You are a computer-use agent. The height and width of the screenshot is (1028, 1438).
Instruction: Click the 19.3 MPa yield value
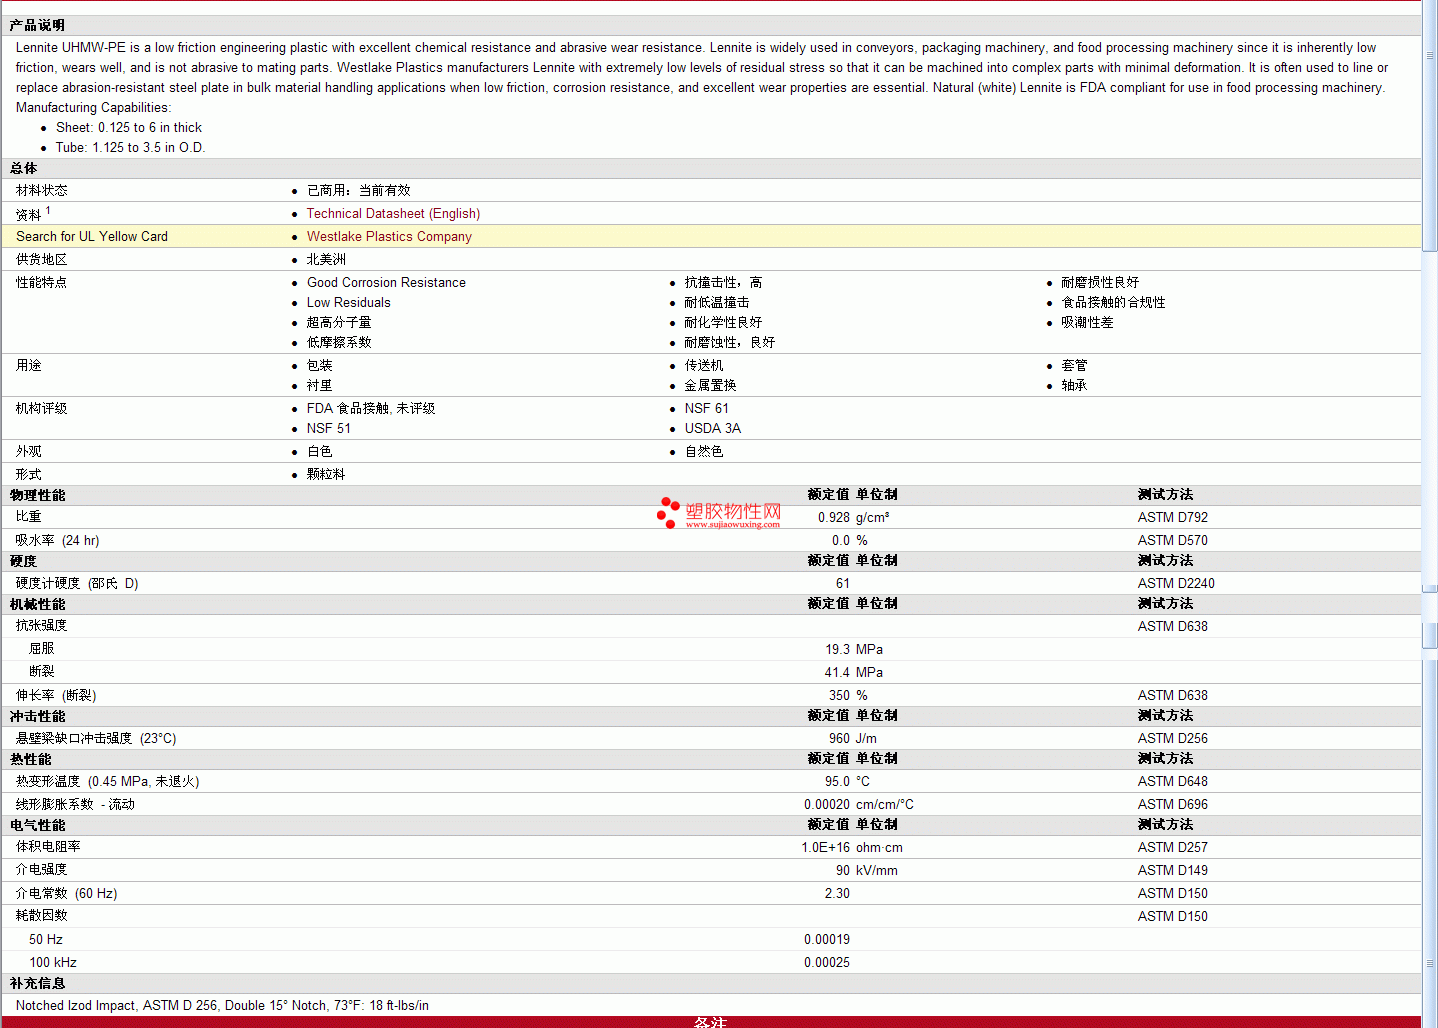click(854, 649)
